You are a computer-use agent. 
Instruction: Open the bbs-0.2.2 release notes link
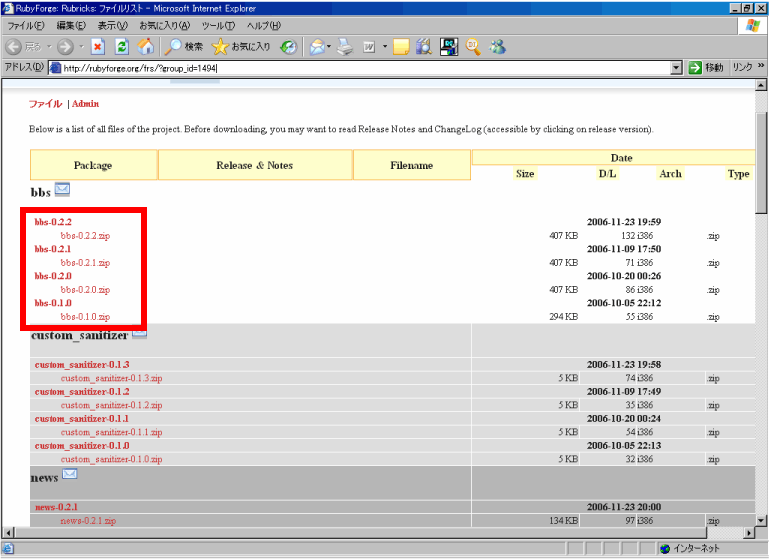(x=53, y=222)
